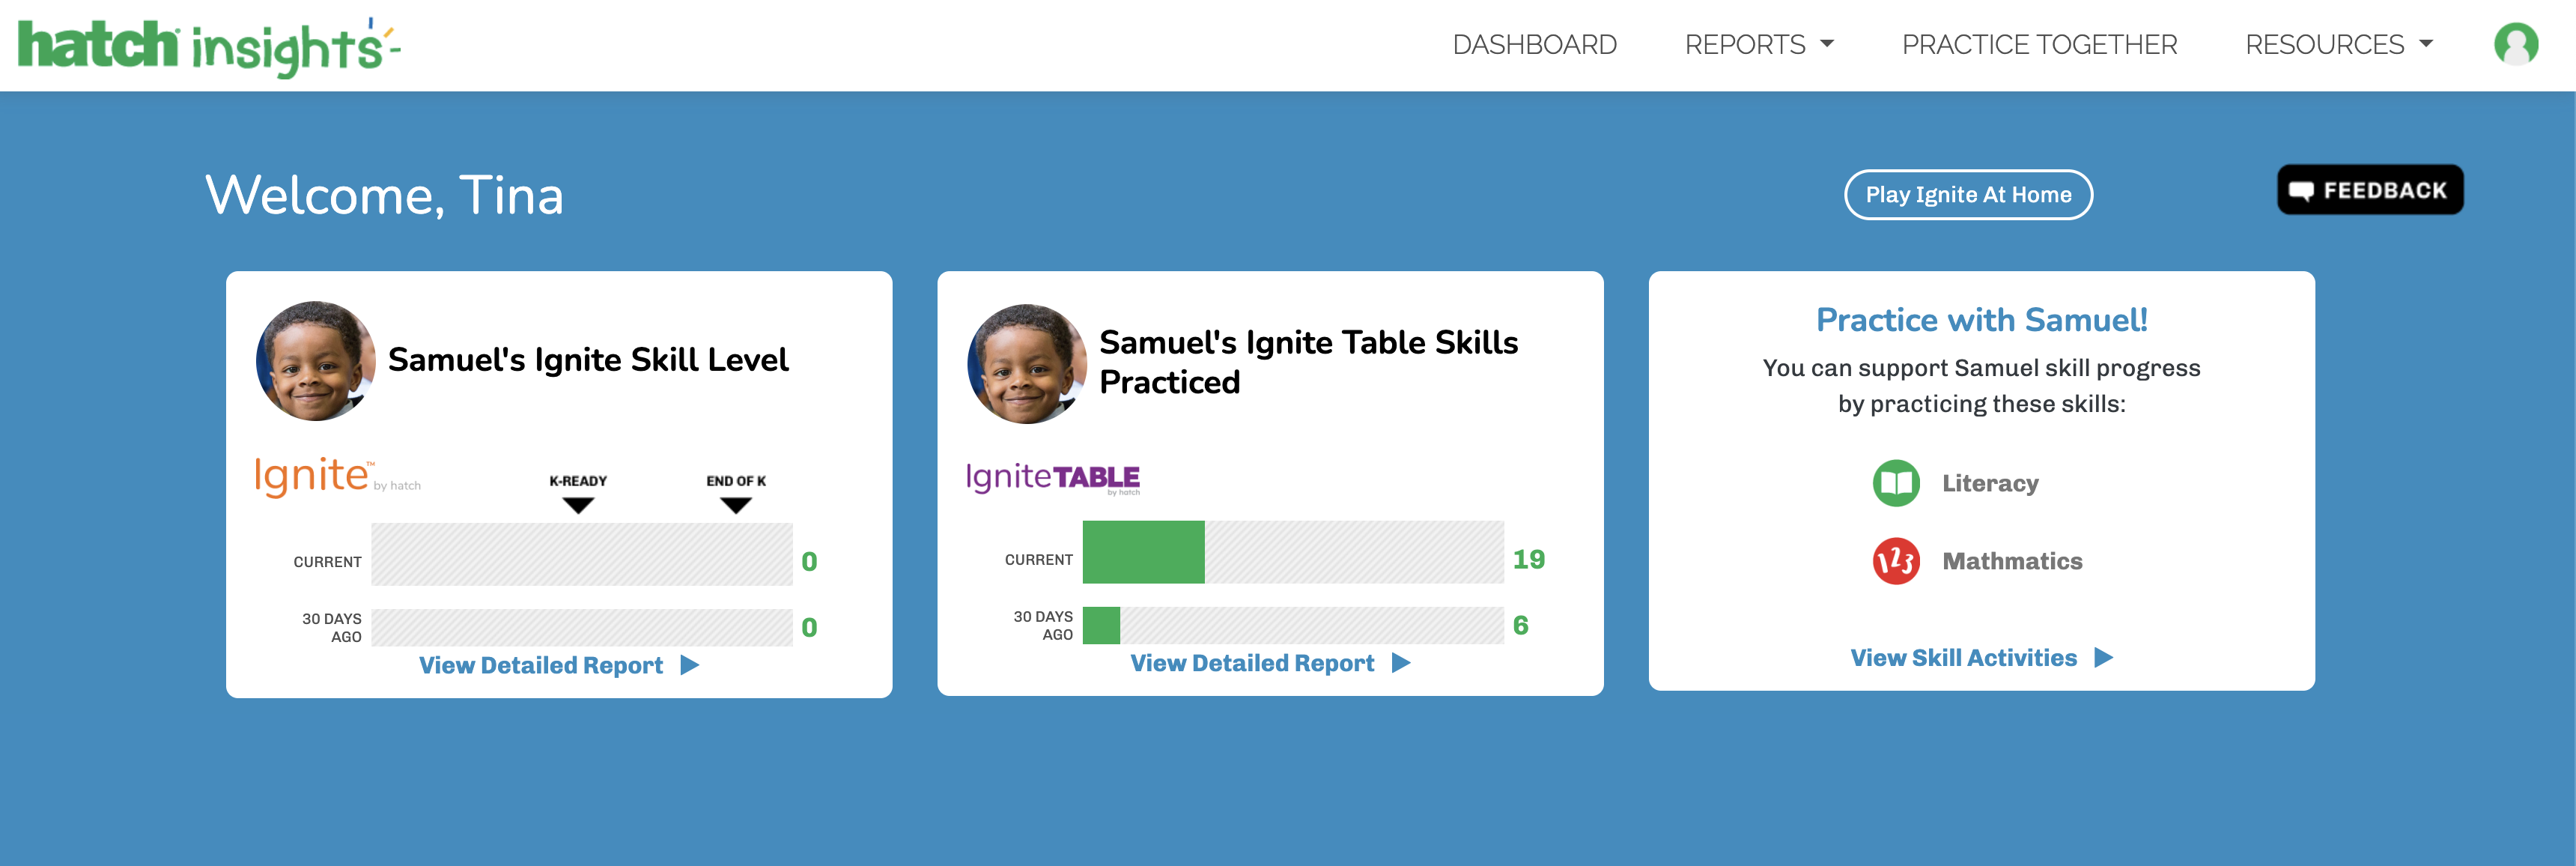Click the K-READY marker arrow
The height and width of the screenshot is (866, 2576).
click(x=578, y=506)
